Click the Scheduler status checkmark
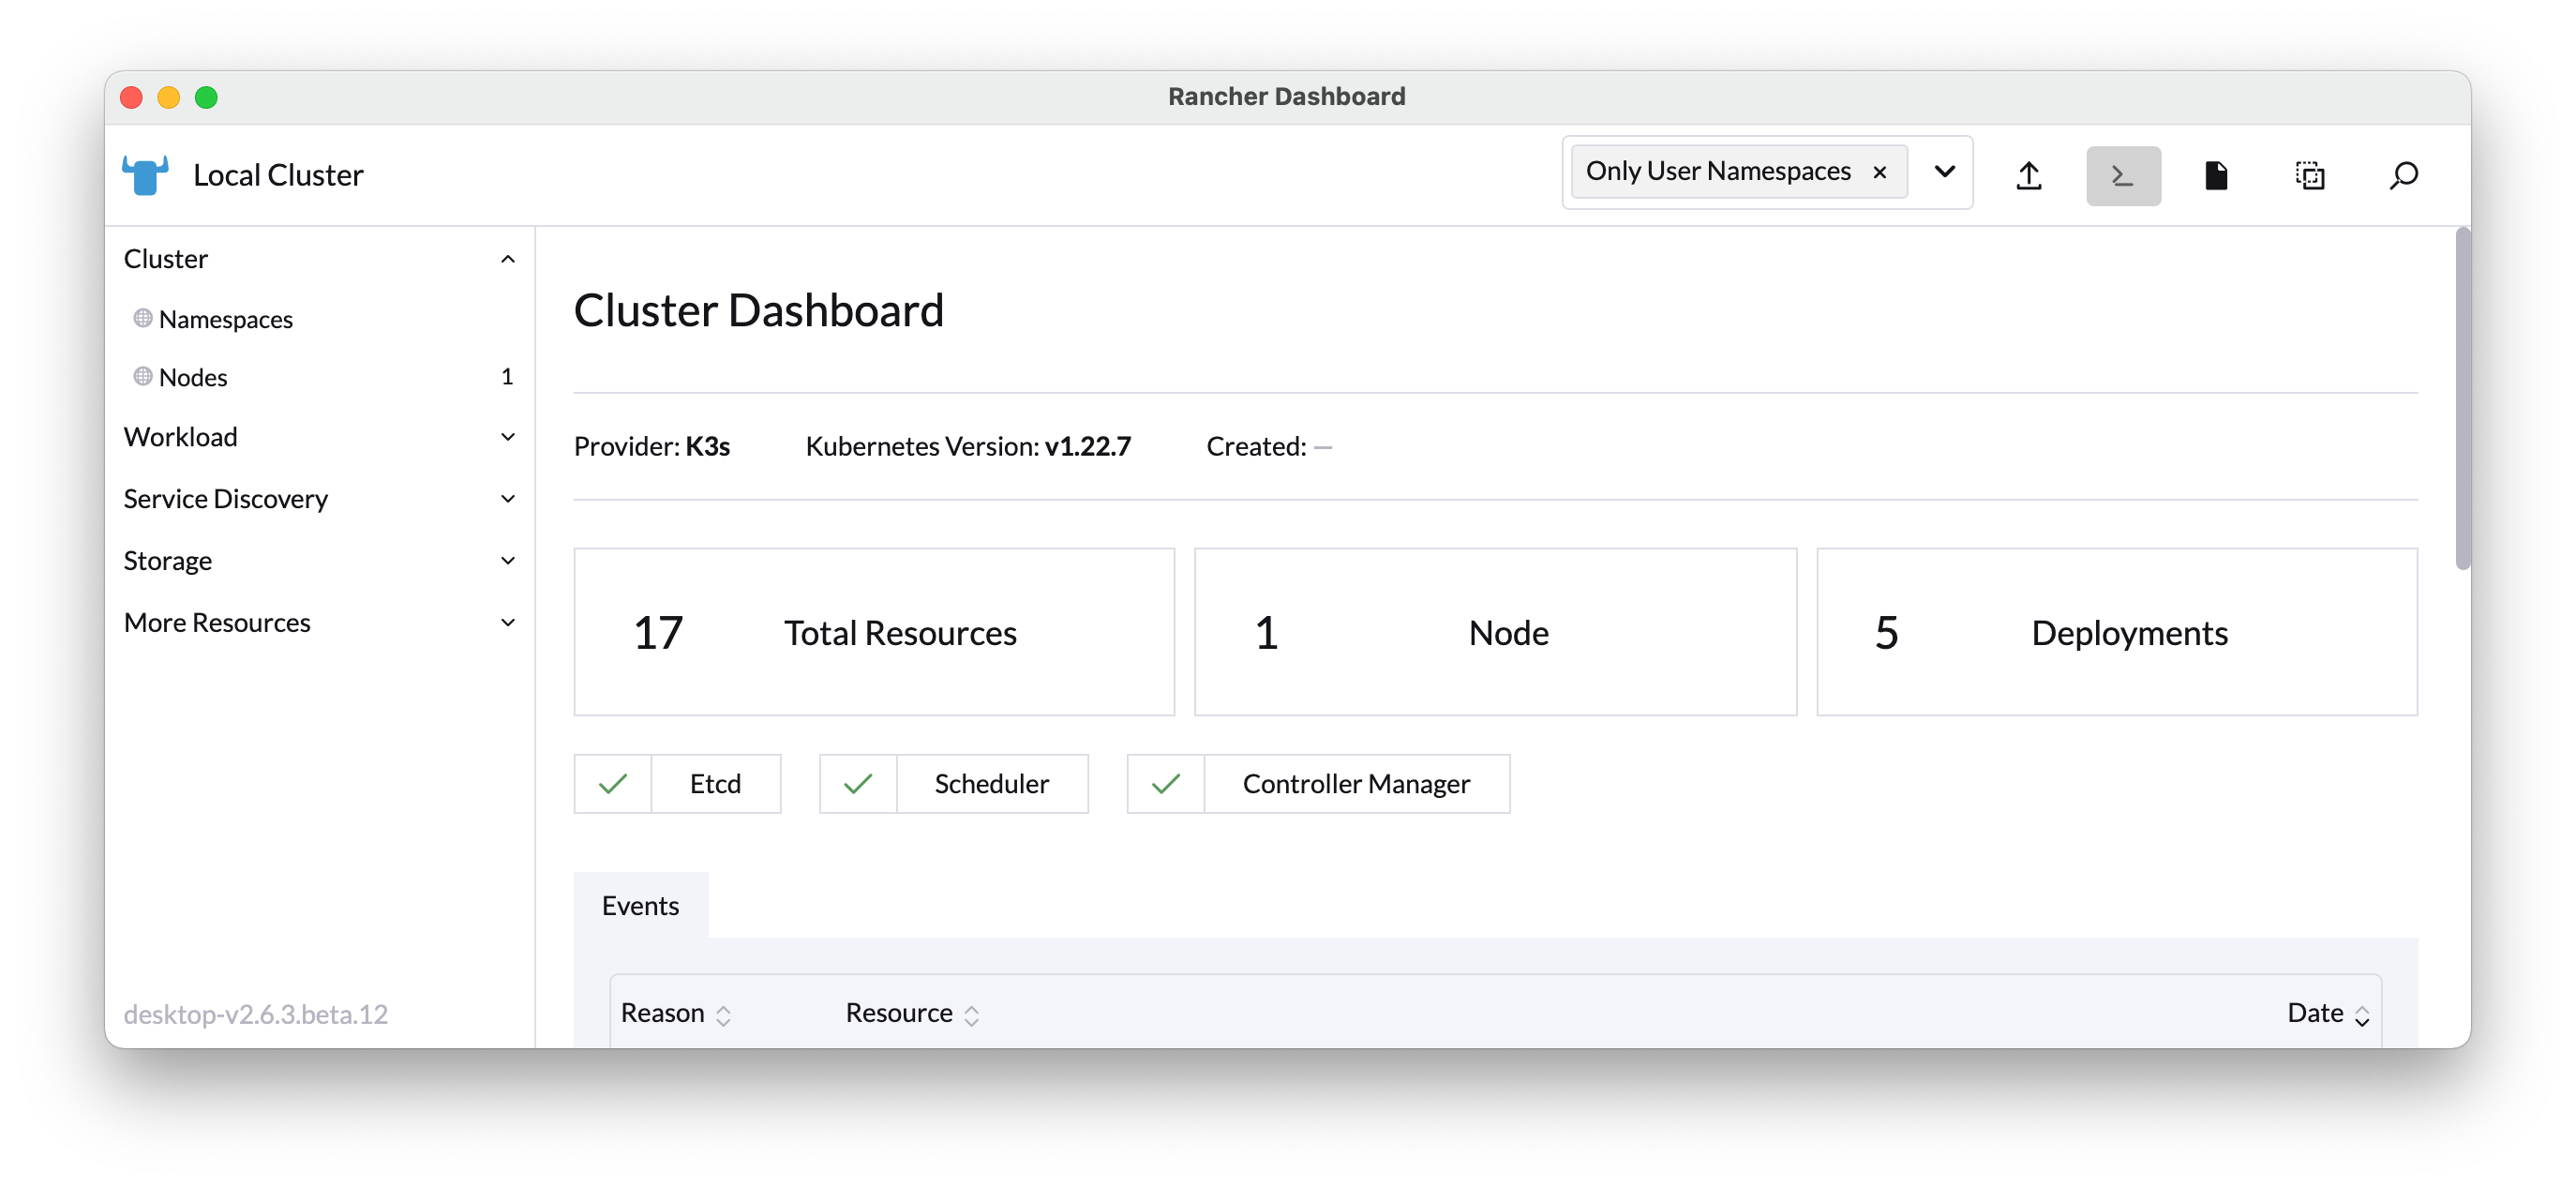 [x=858, y=784]
